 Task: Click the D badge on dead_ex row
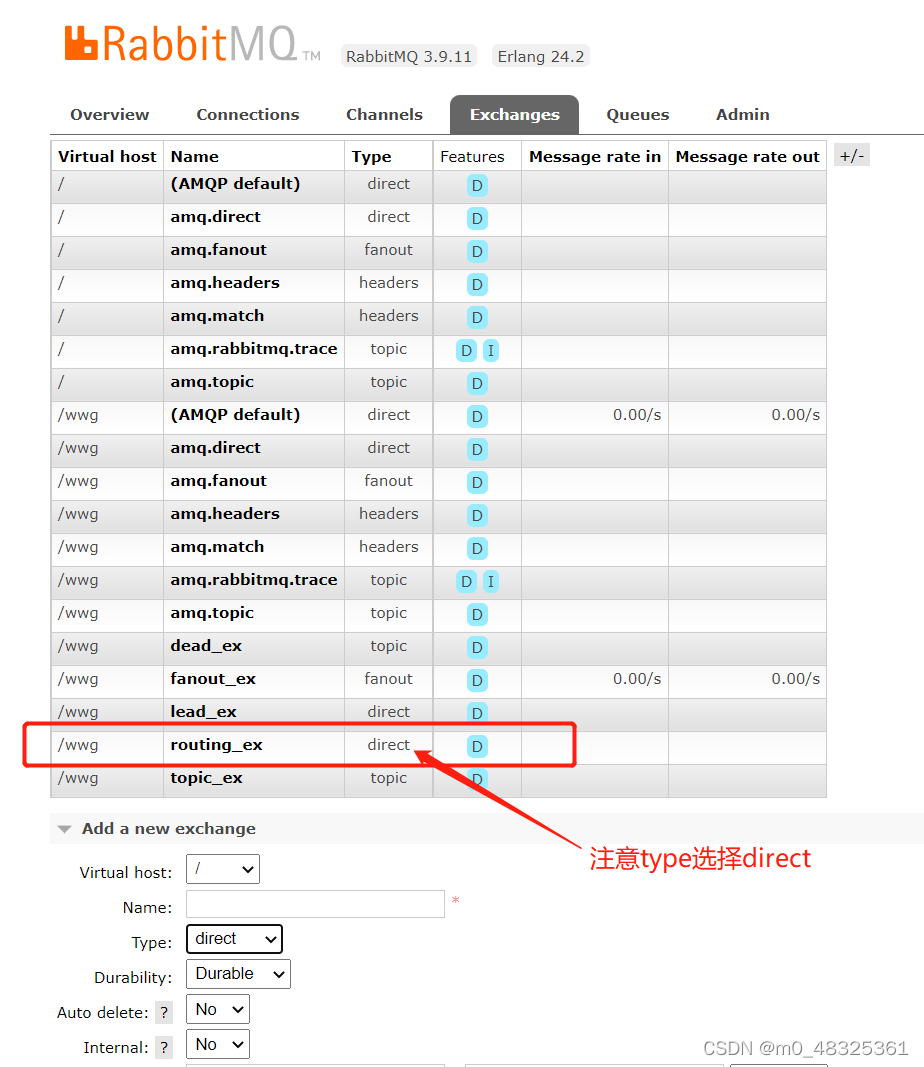pyautogui.click(x=477, y=647)
